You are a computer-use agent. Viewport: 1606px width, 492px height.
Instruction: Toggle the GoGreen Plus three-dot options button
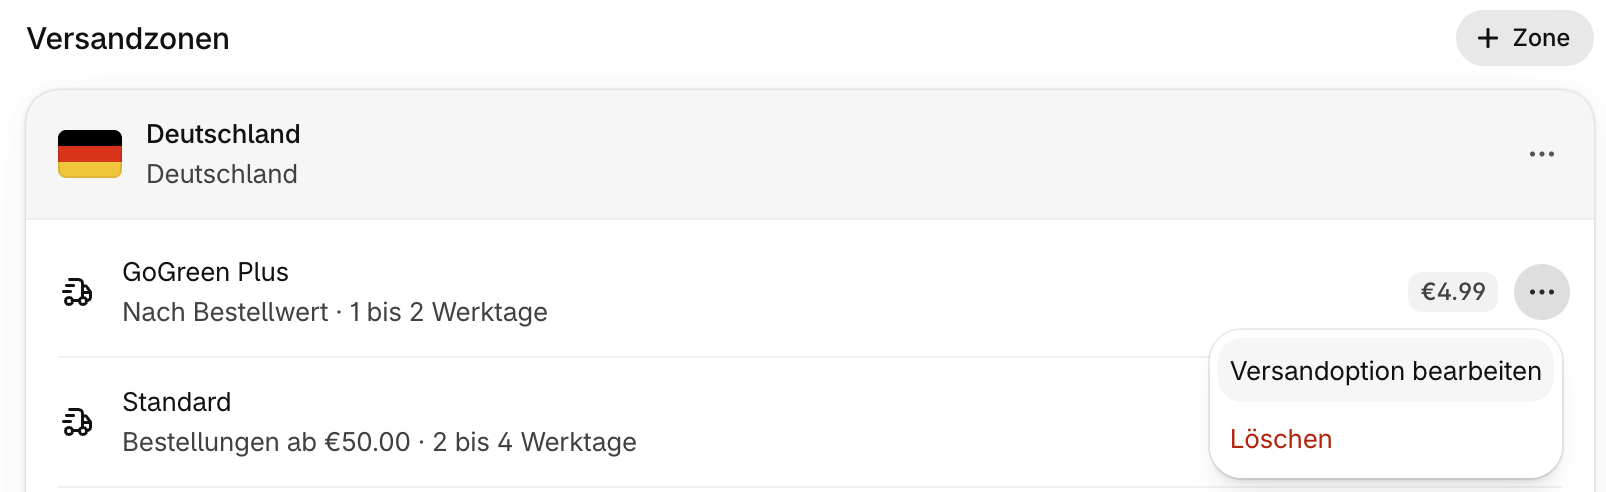(x=1541, y=292)
